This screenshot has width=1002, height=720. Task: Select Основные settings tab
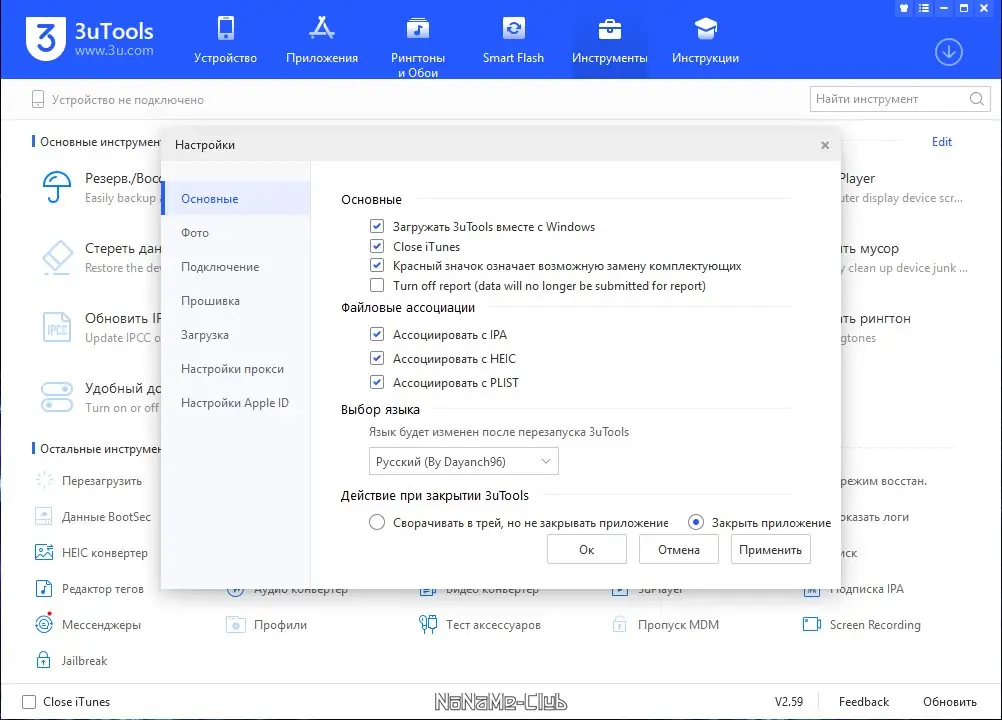(236, 198)
